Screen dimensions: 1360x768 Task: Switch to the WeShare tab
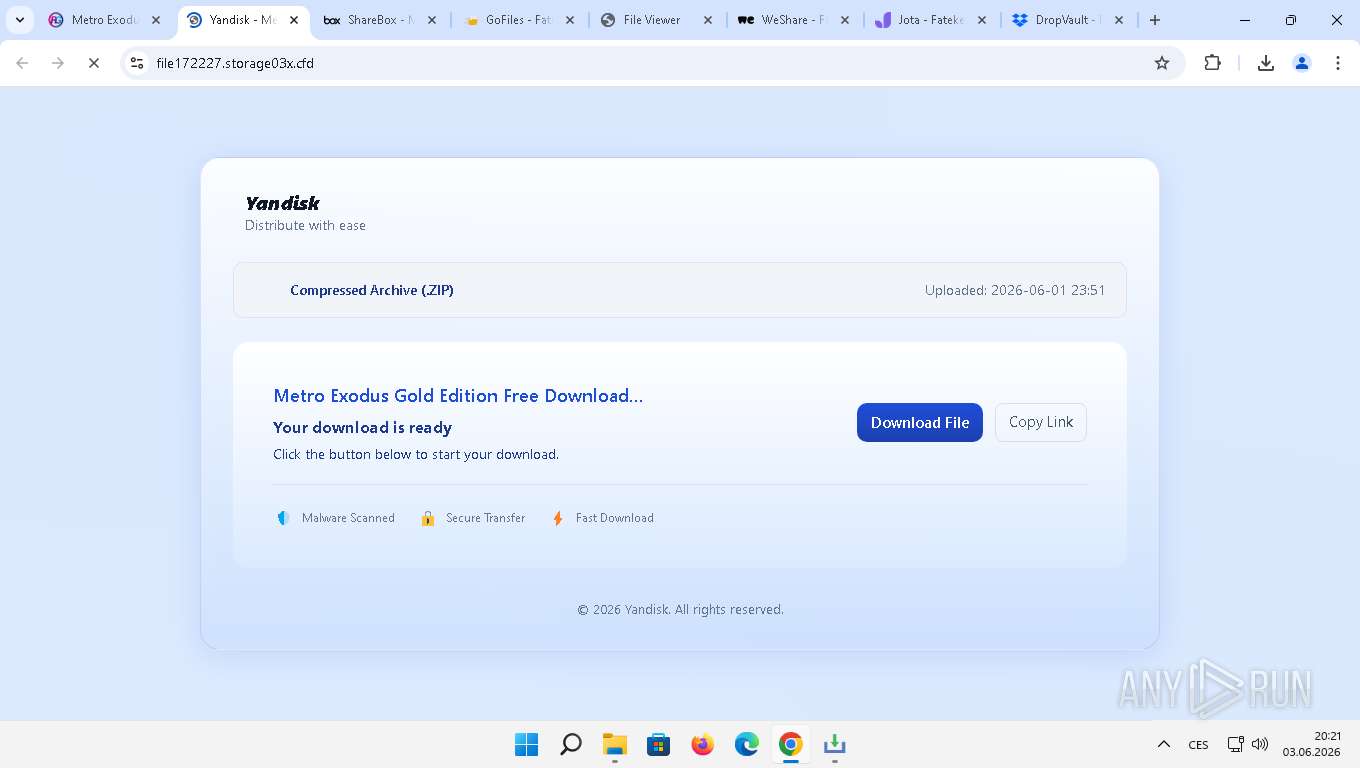click(x=792, y=20)
